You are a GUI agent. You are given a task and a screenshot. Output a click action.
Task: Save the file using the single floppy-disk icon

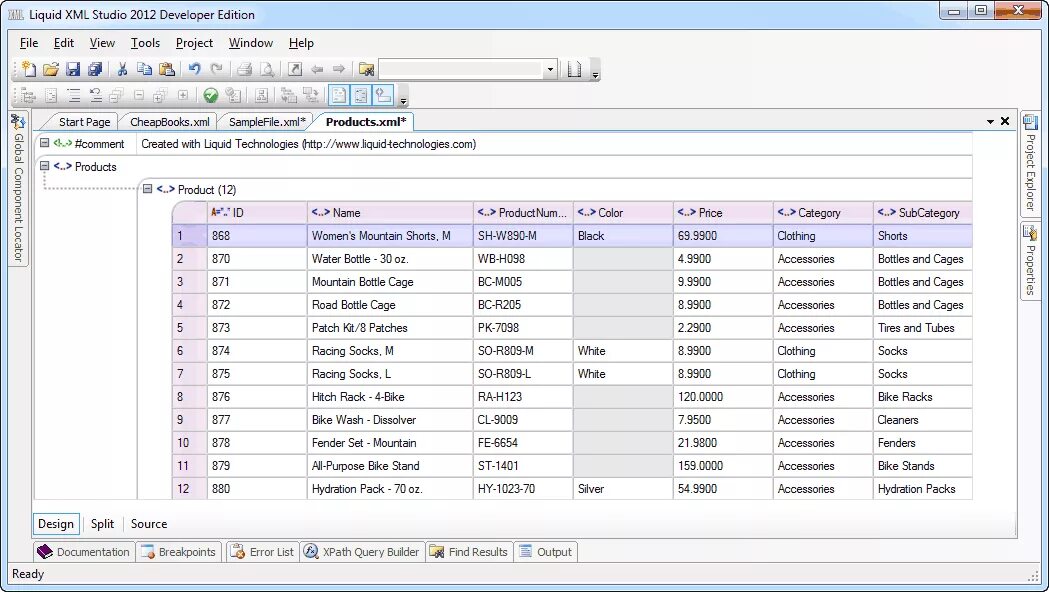pyautogui.click(x=73, y=69)
